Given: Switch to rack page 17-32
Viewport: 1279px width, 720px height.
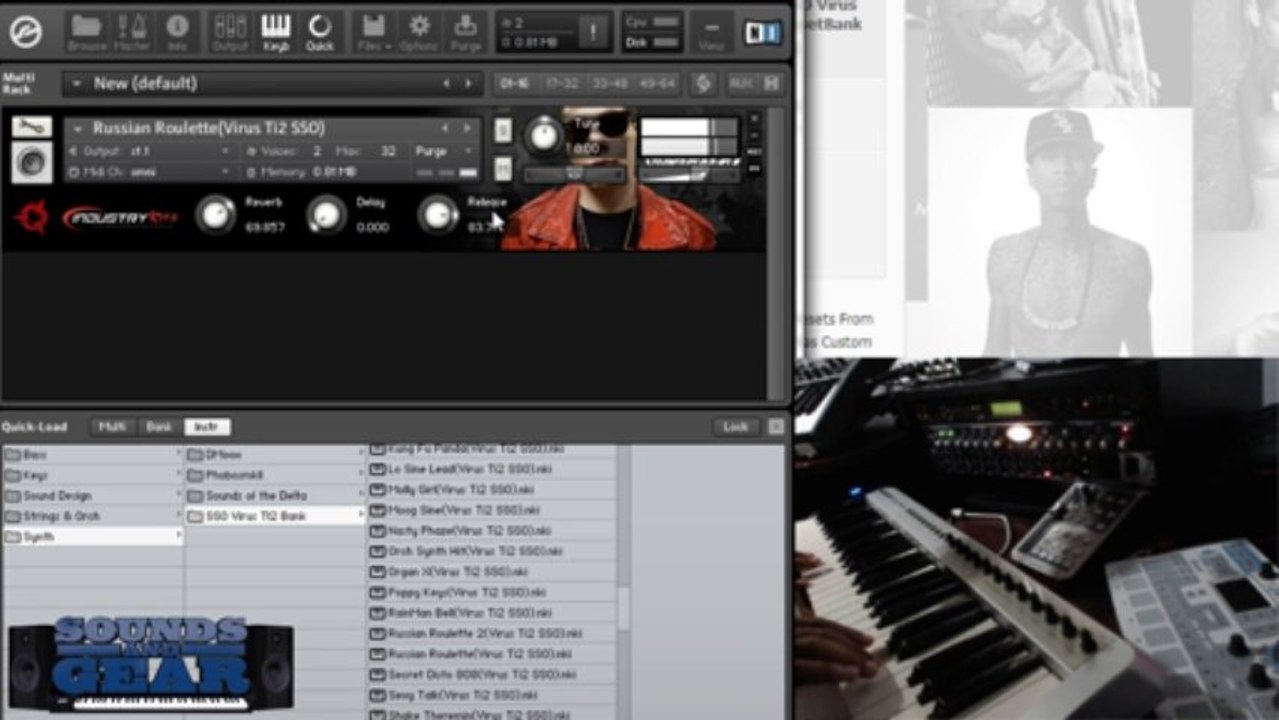Looking at the screenshot, I should pos(562,84).
